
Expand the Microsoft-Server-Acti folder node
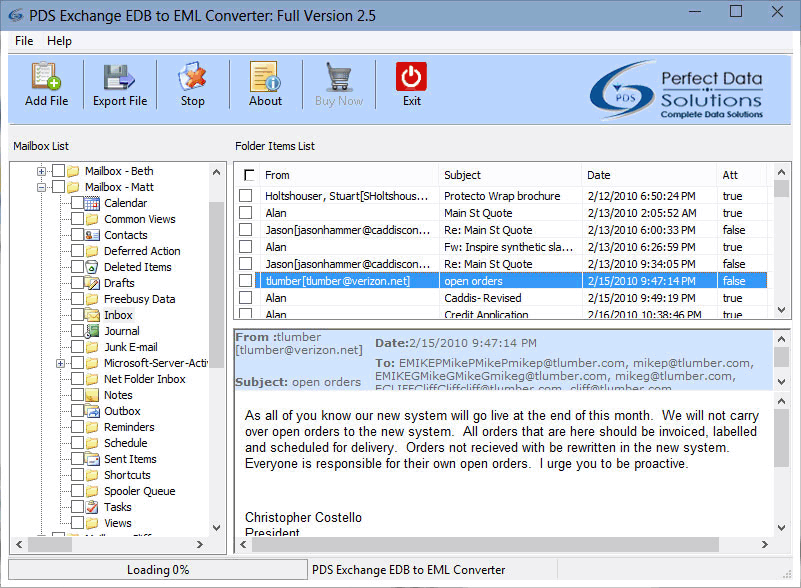point(60,363)
